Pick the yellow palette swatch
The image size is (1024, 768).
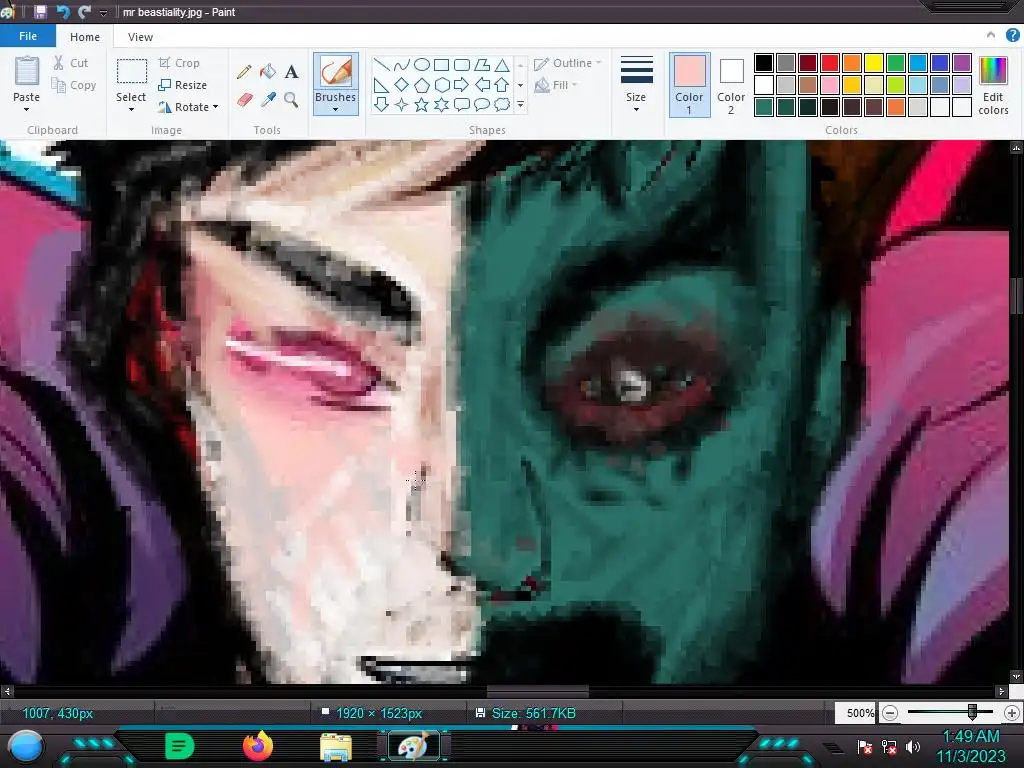(x=874, y=63)
